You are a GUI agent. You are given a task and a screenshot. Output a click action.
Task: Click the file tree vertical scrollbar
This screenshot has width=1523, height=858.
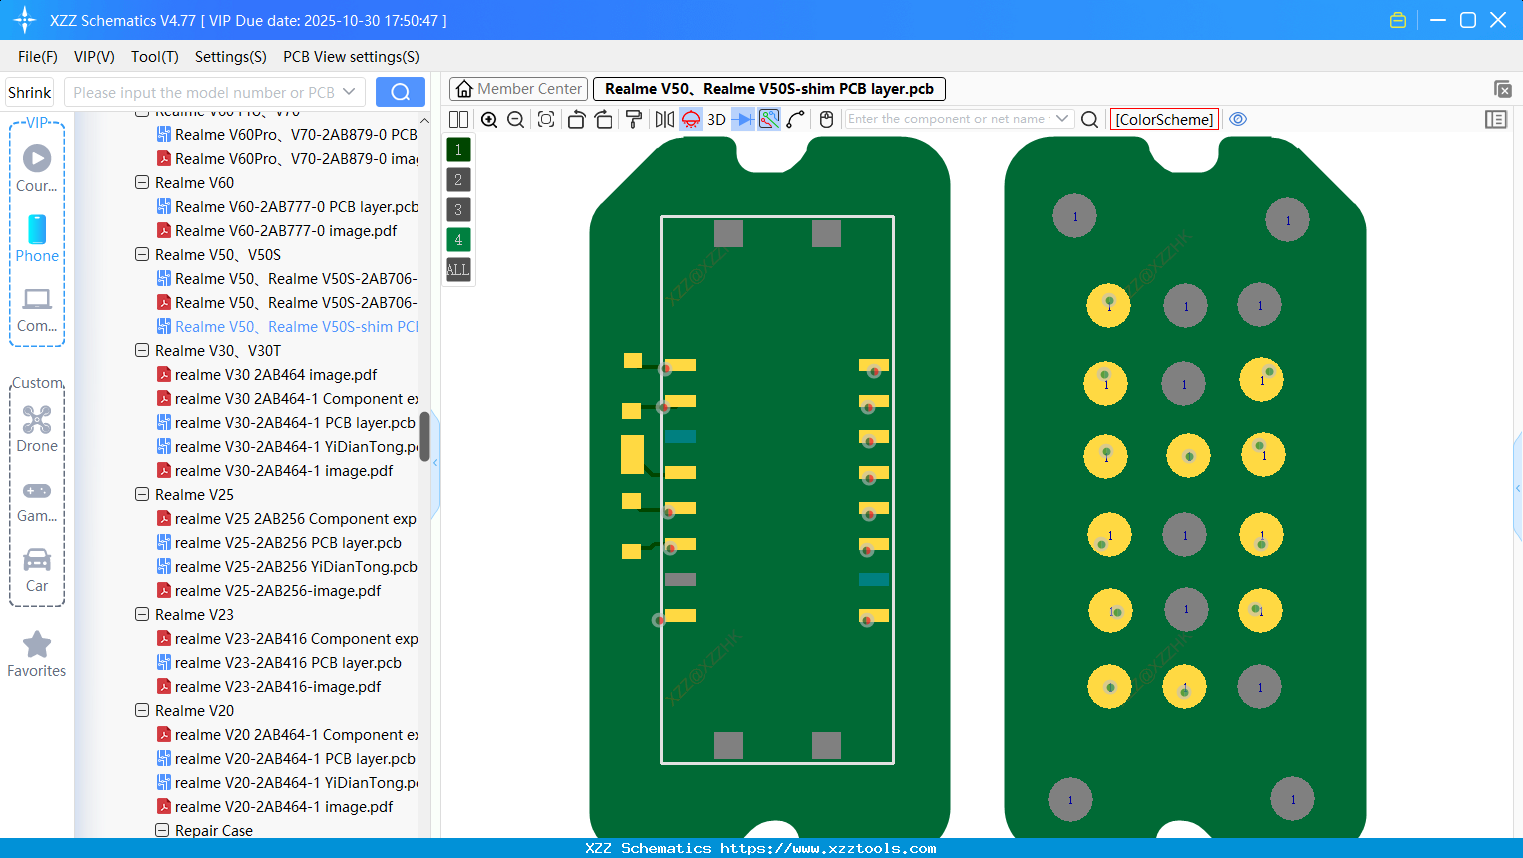[424, 437]
